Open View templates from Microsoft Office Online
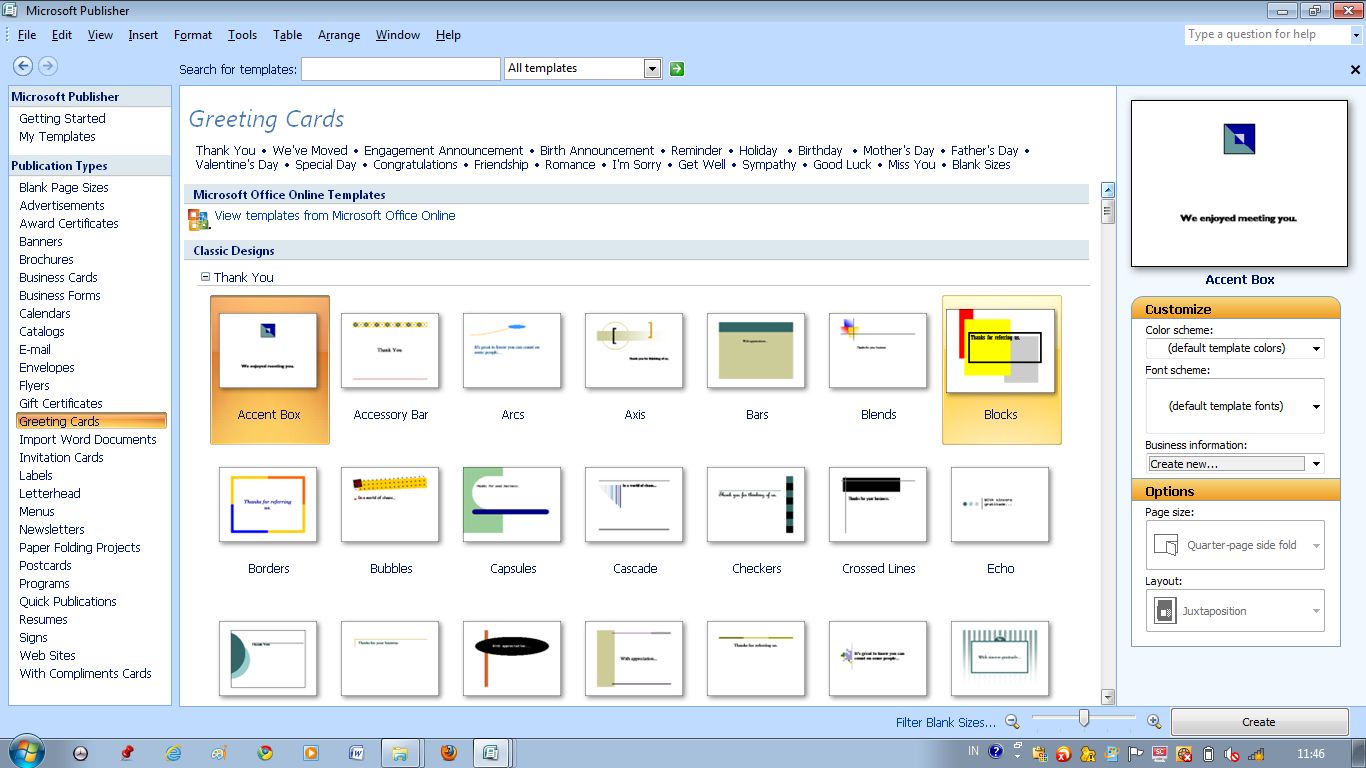Viewport: 1366px width, 768px height. coord(335,215)
